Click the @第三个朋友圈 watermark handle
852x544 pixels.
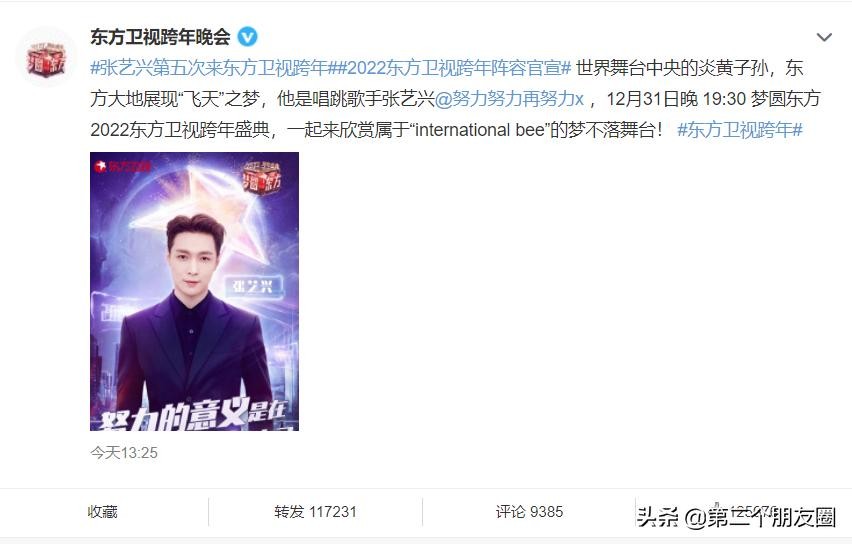tap(760, 517)
